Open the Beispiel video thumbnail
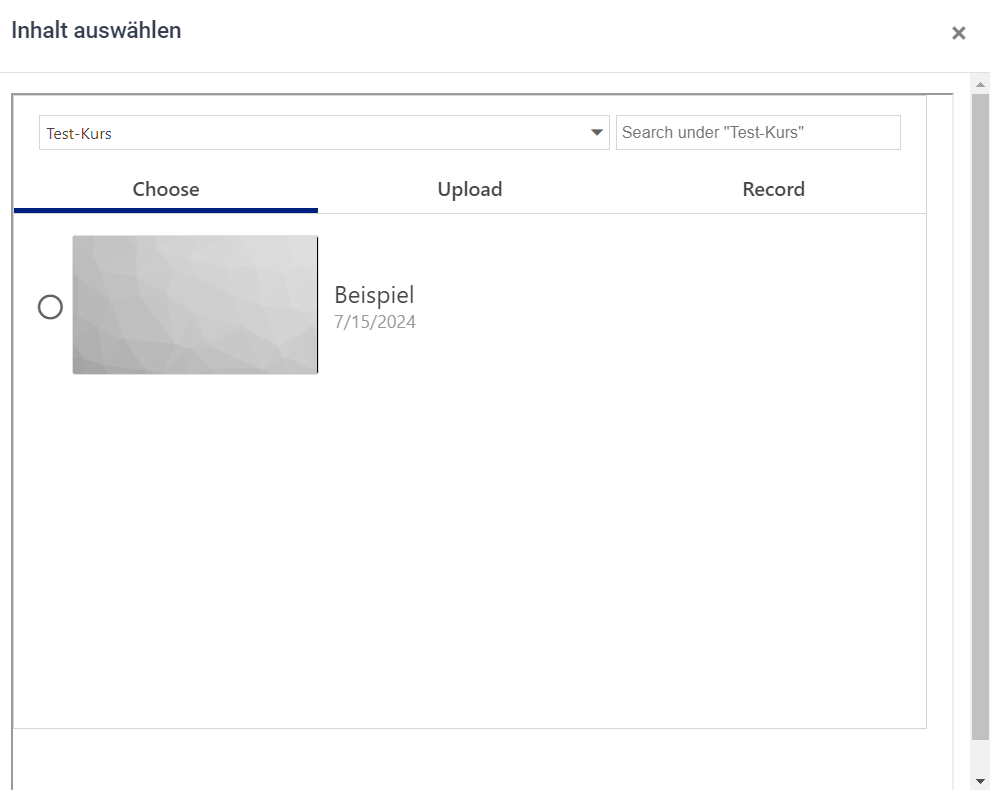The width and height of the screenshot is (990, 790). click(x=195, y=305)
